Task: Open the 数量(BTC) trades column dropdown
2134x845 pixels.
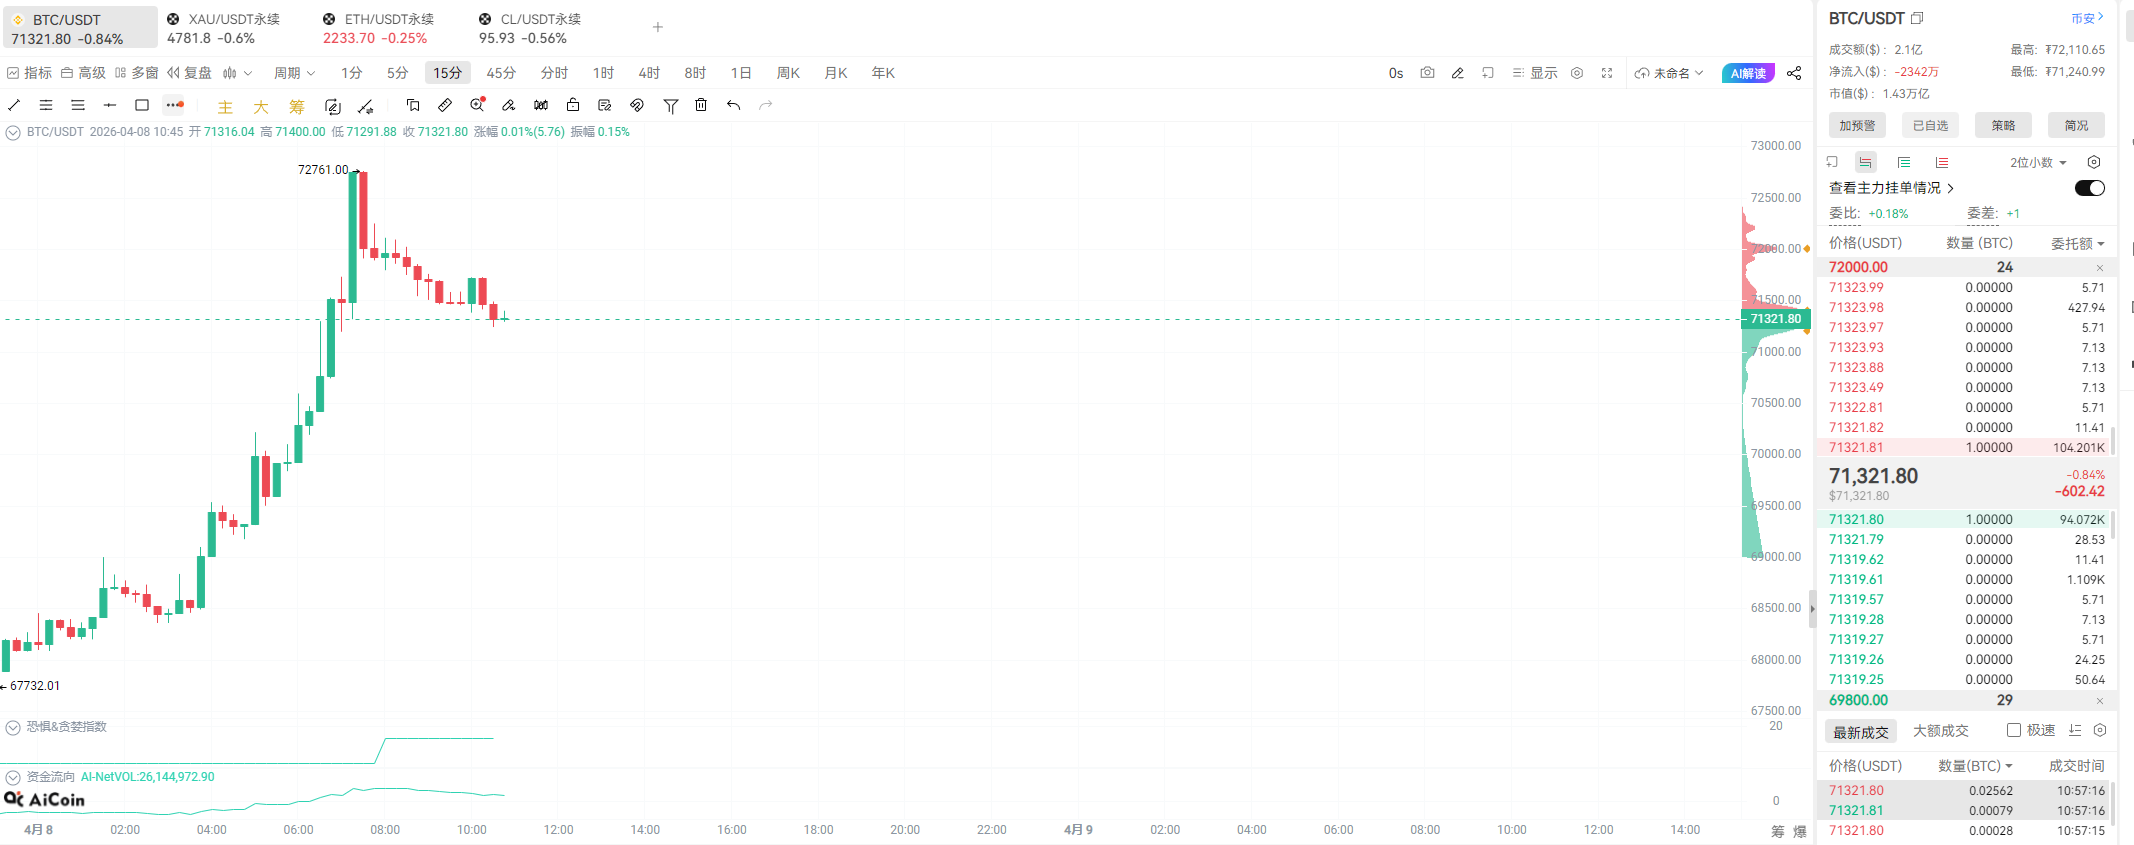Action: coord(1975,766)
